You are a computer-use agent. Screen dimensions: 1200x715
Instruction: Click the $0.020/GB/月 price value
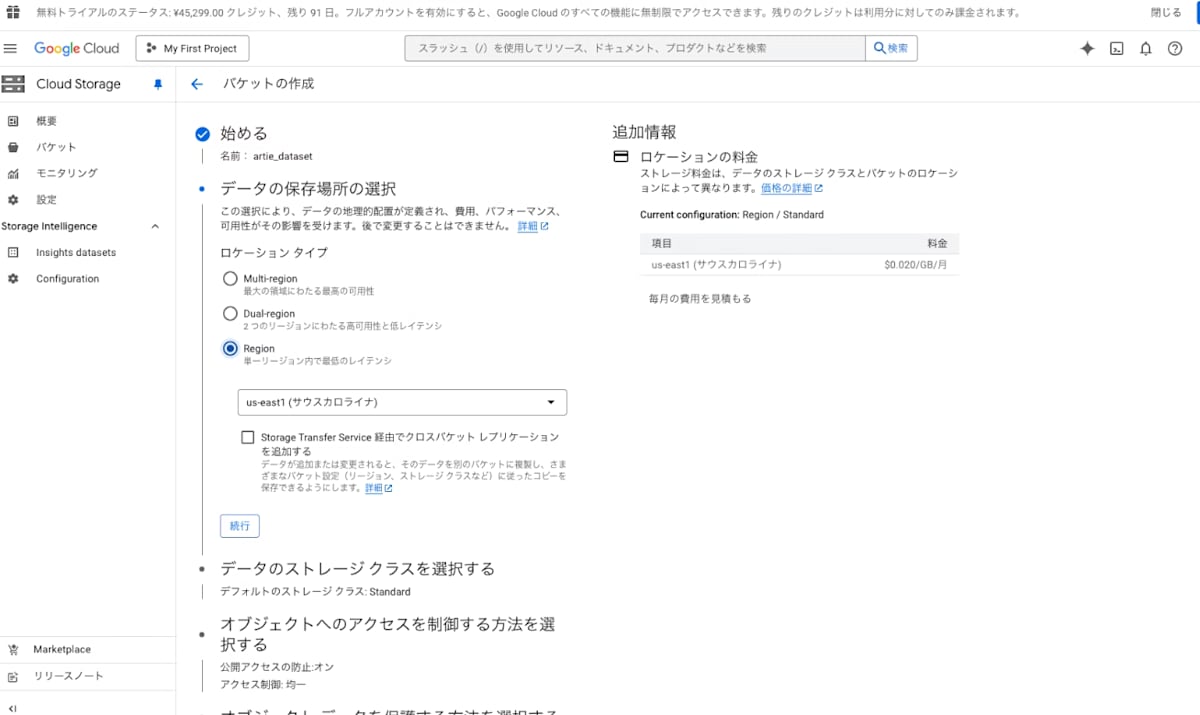click(x=917, y=265)
